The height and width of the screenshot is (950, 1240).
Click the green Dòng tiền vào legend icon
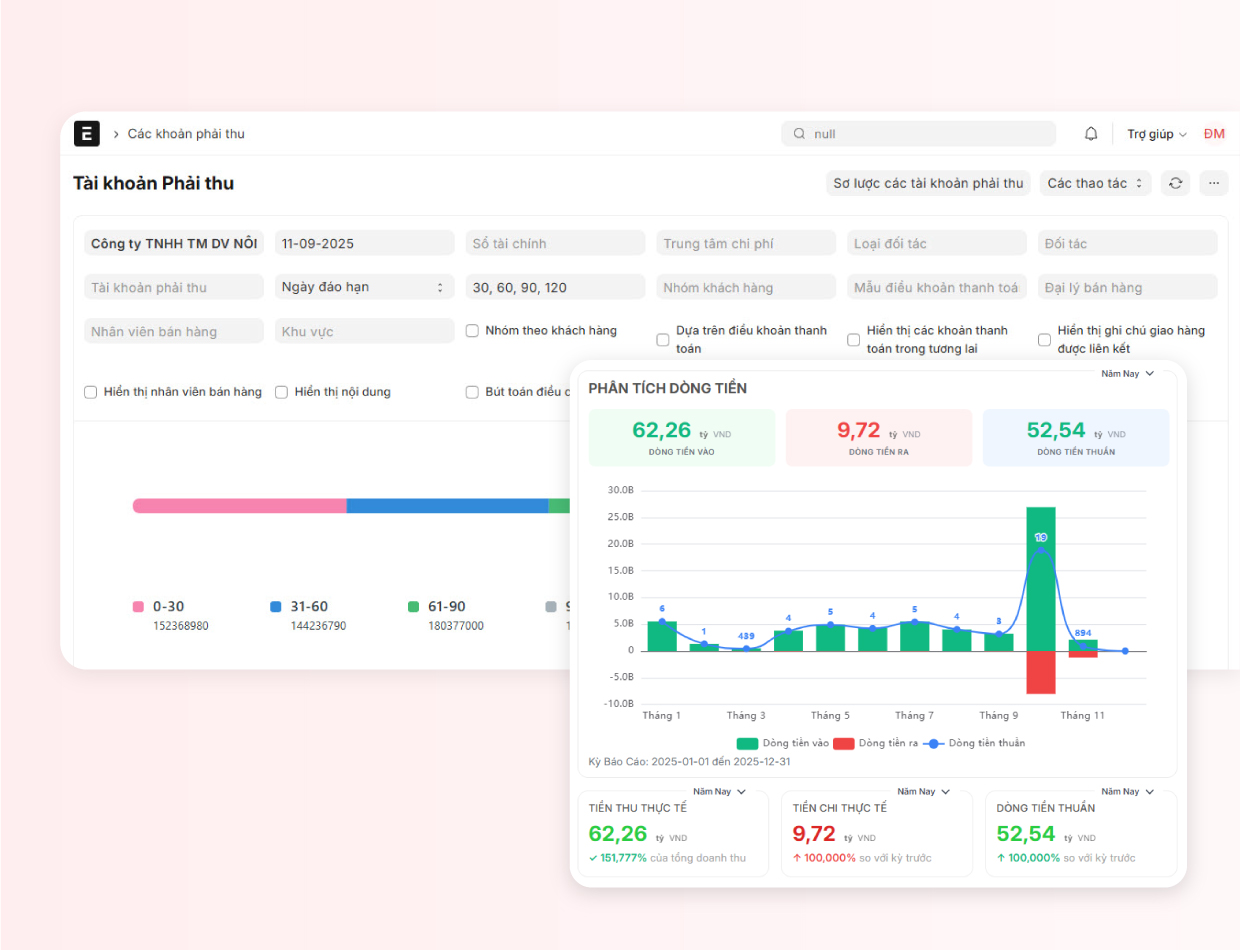[747, 744]
